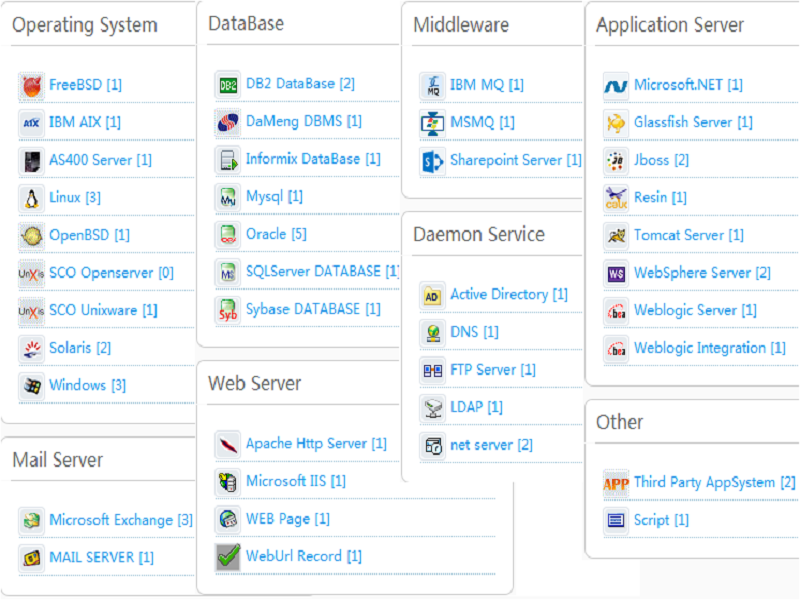Go to Microsoft Exchange [3] link

(121, 520)
